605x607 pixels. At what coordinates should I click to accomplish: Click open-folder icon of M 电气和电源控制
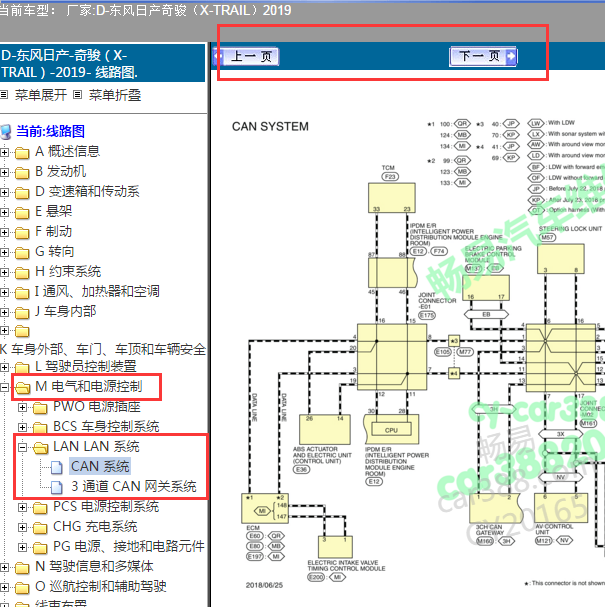23,388
